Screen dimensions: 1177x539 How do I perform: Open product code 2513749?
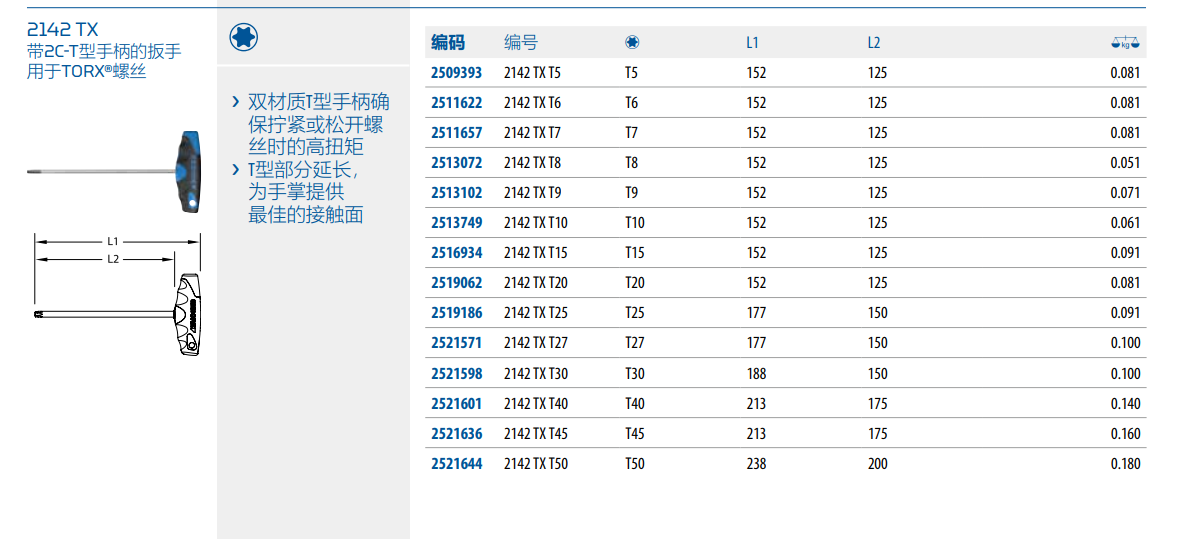pos(456,223)
